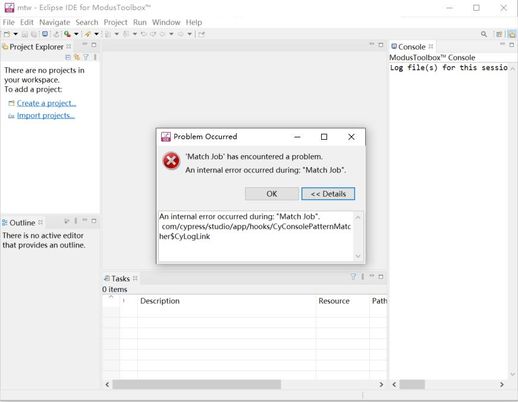Viewport: 518px width, 402px height.
Task: Maximize the Problem Occurred dialog
Action: 324,137
